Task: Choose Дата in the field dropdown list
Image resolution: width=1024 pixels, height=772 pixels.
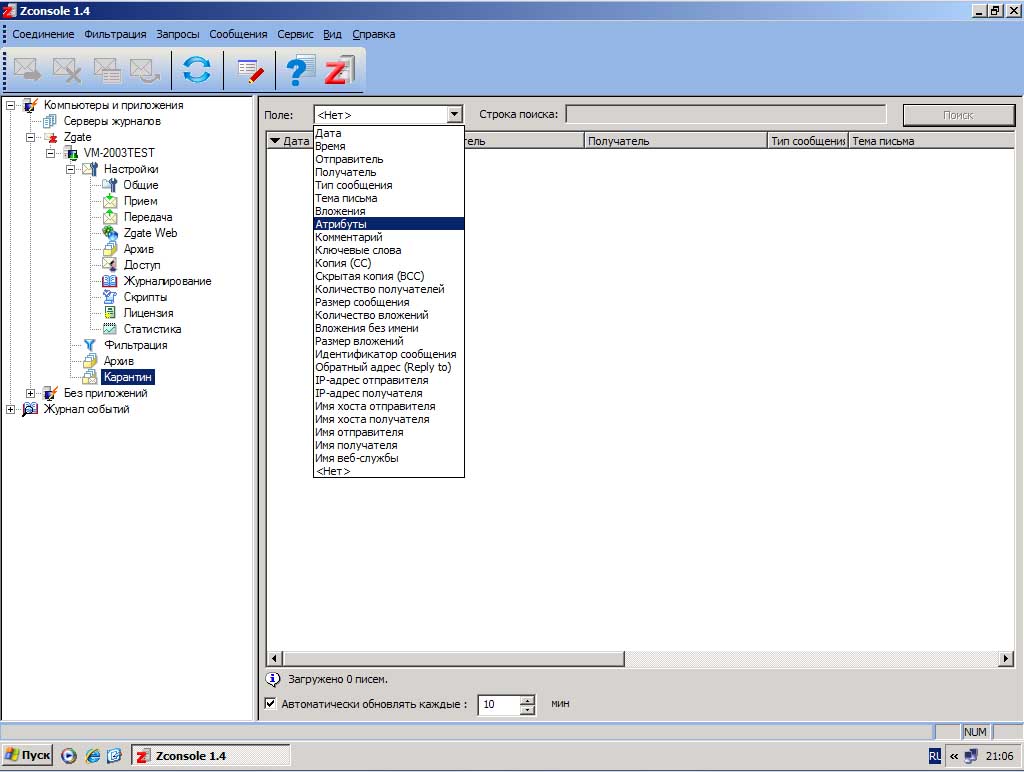Action: [x=389, y=133]
